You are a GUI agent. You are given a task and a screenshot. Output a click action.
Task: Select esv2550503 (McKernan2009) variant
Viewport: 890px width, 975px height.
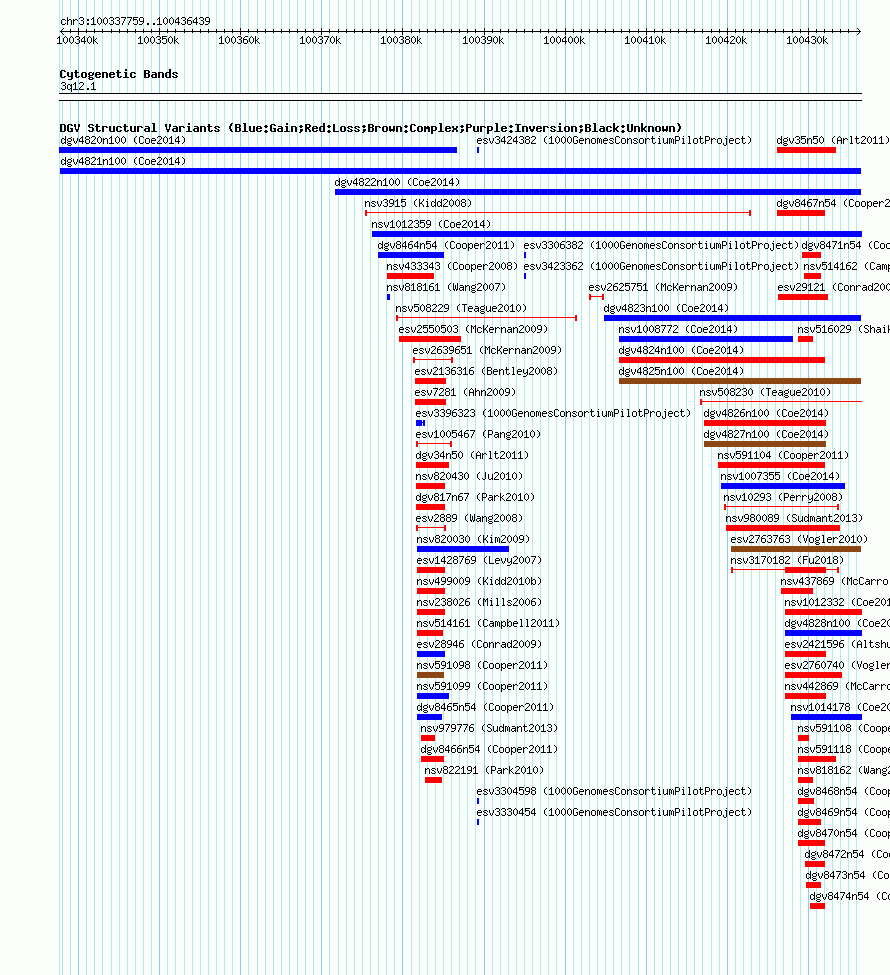pyautogui.click(x=473, y=330)
